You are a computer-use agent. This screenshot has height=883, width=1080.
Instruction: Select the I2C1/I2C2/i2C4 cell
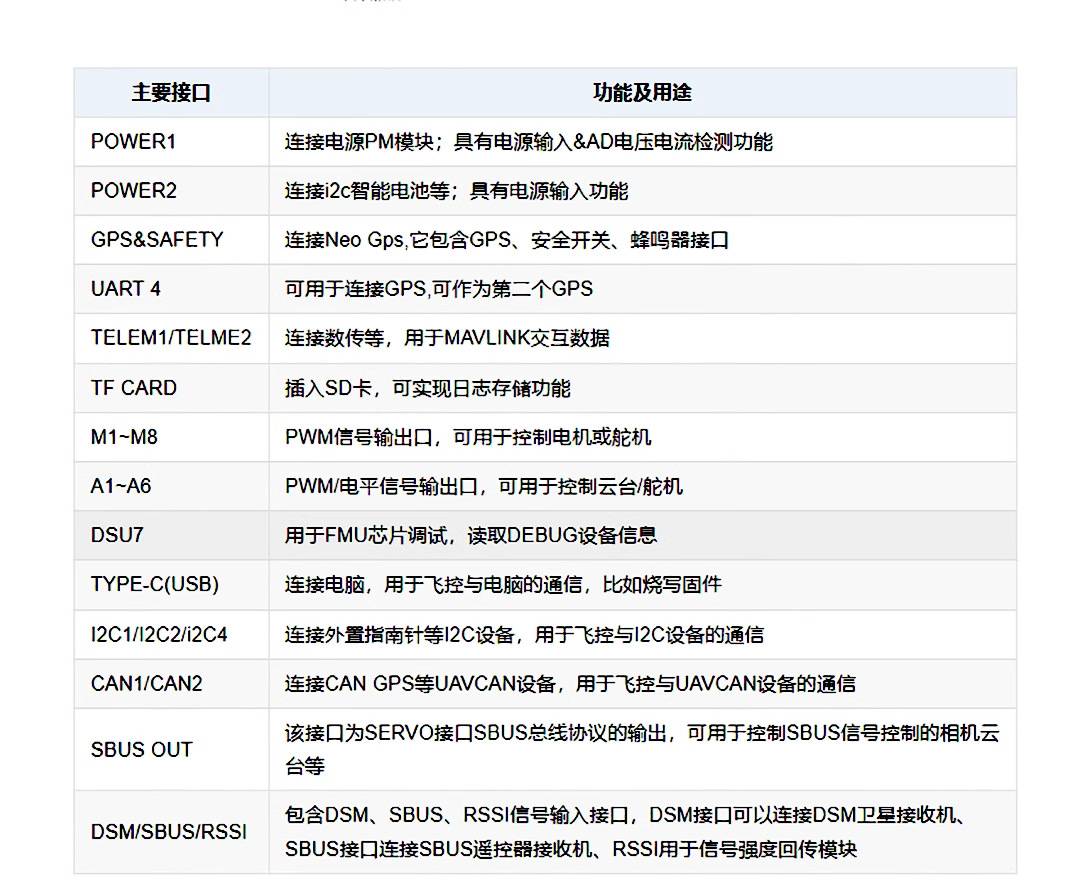point(159,634)
